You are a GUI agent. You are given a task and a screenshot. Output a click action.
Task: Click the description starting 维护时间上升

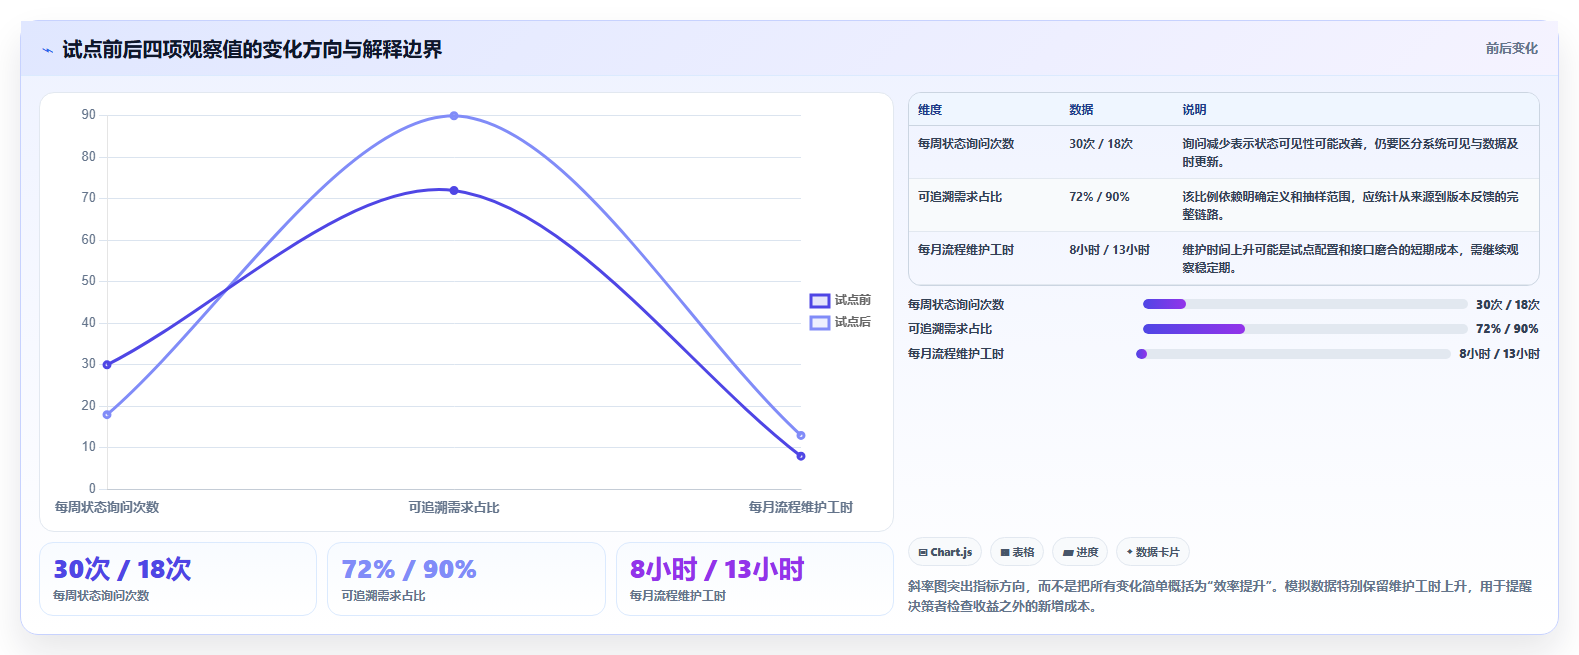pyautogui.click(x=1350, y=259)
